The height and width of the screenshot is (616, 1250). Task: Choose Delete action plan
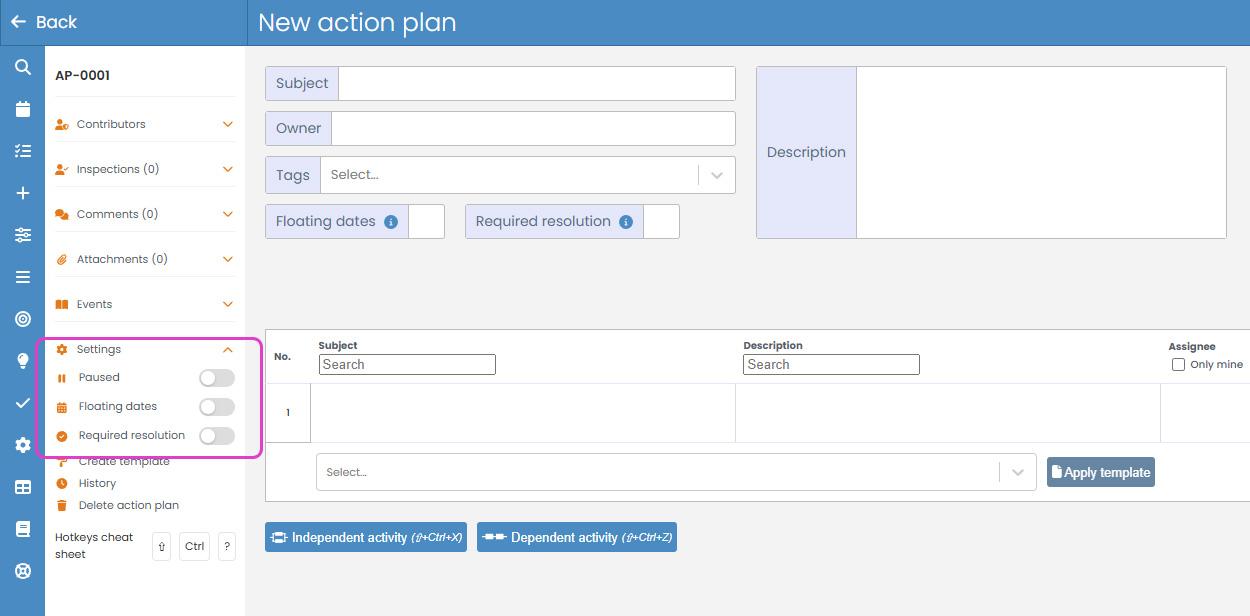click(x=129, y=505)
